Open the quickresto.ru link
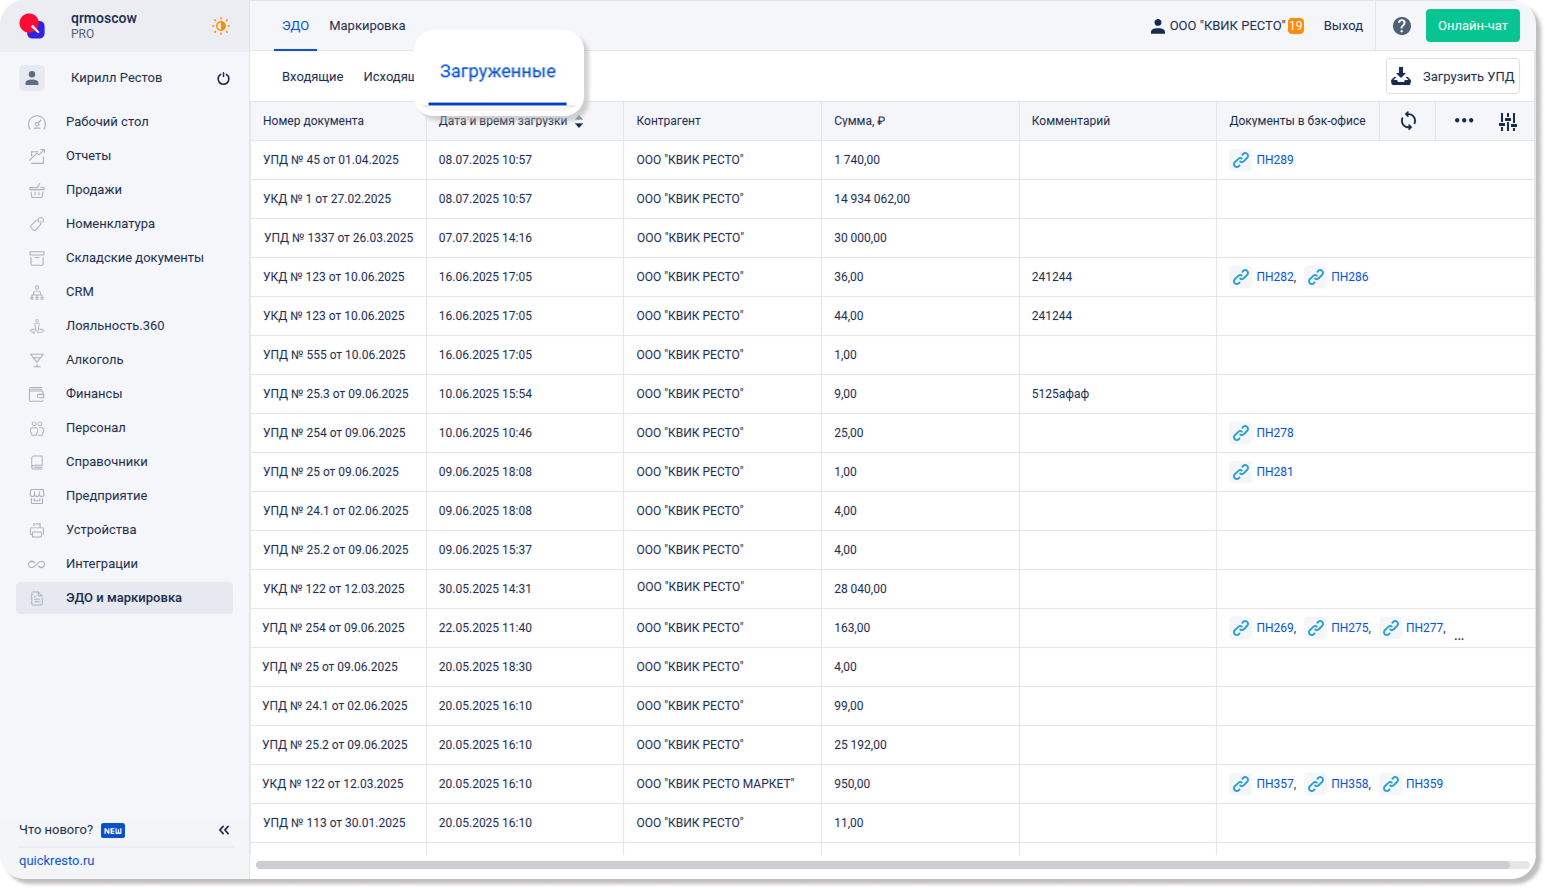 pyautogui.click(x=57, y=861)
